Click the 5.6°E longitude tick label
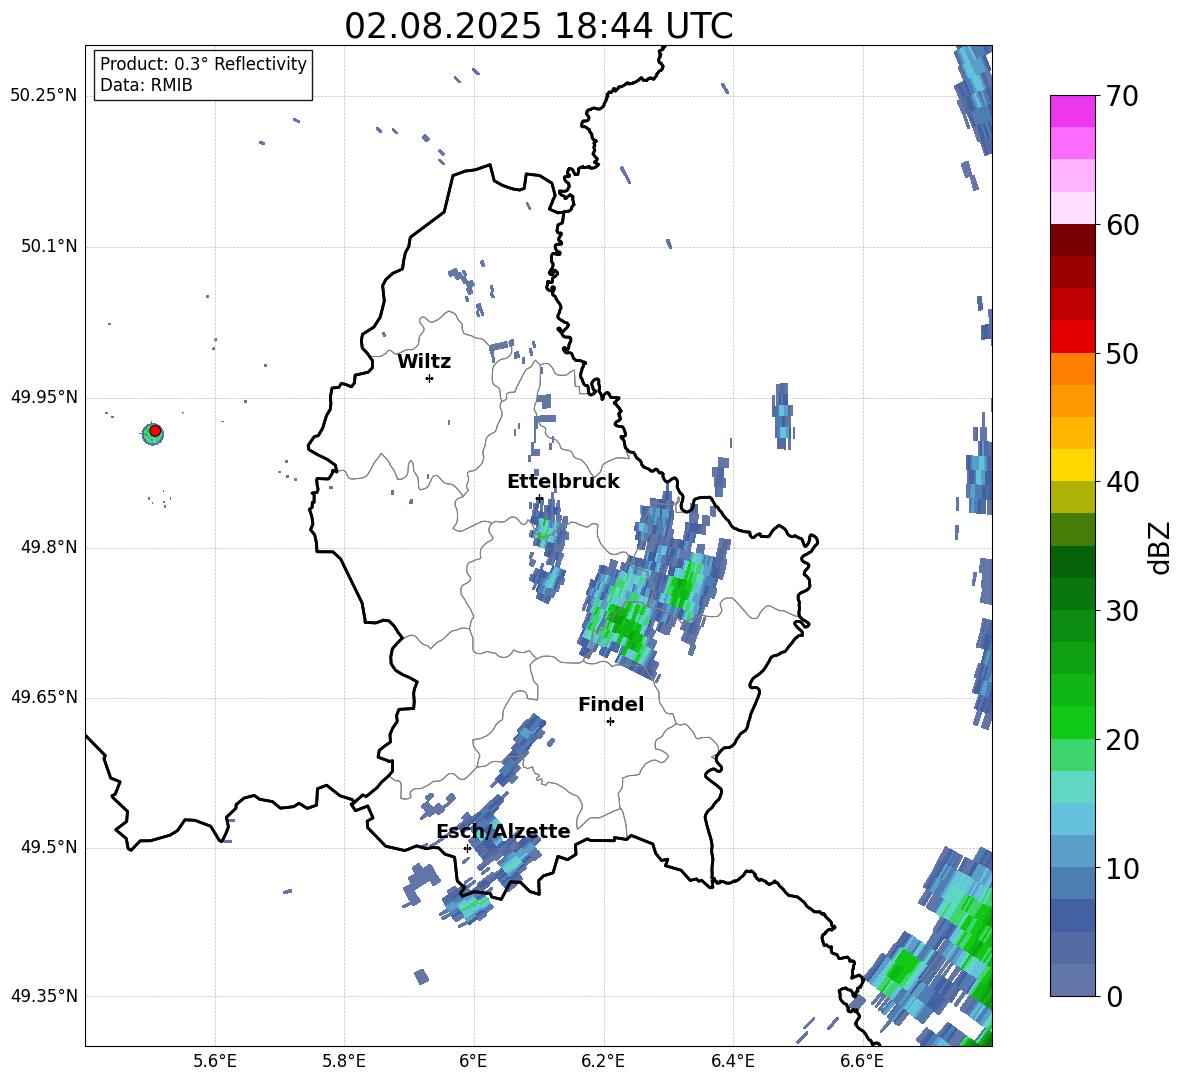 (x=215, y=1061)
